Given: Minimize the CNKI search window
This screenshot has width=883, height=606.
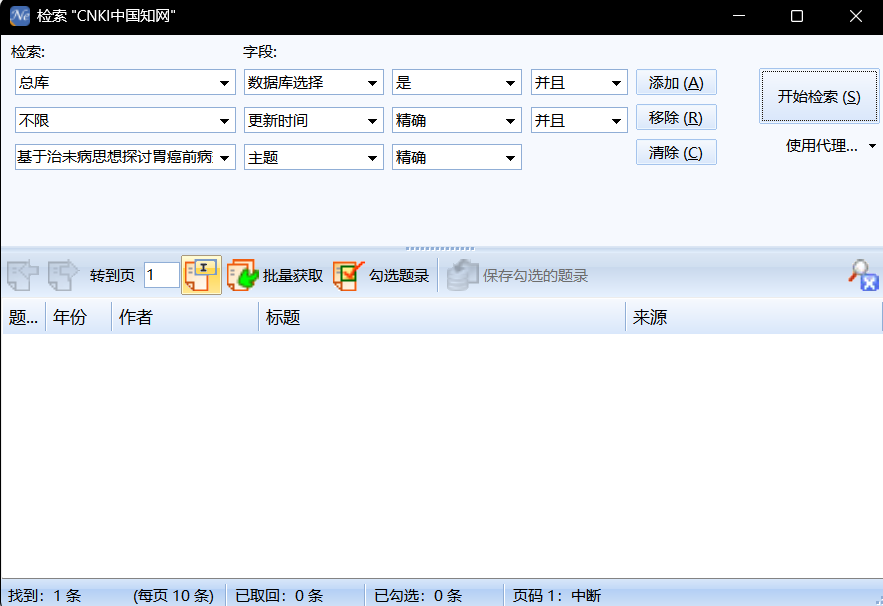Looking at the screenshot, I should 739,16.
